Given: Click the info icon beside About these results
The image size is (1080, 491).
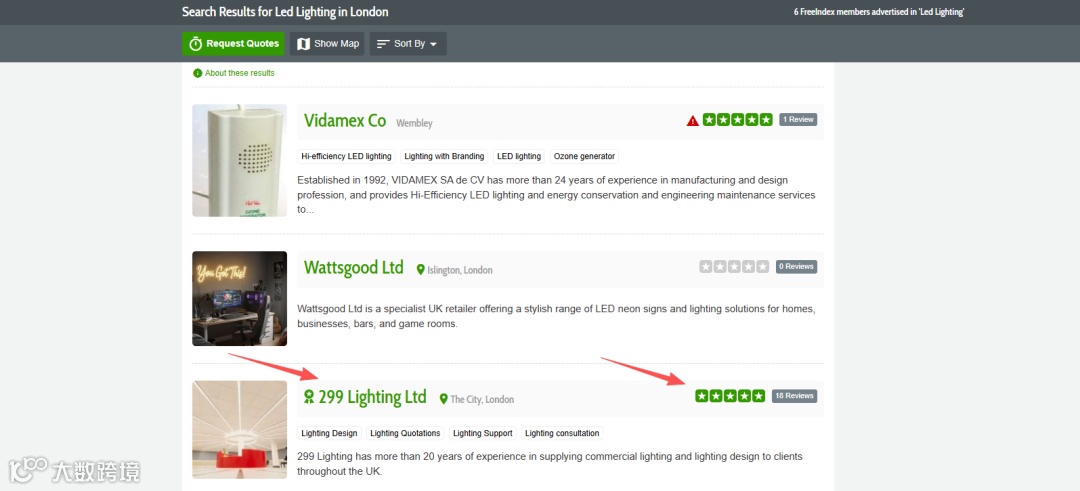Looking at the screenshot, I should (x=198, y=73).
